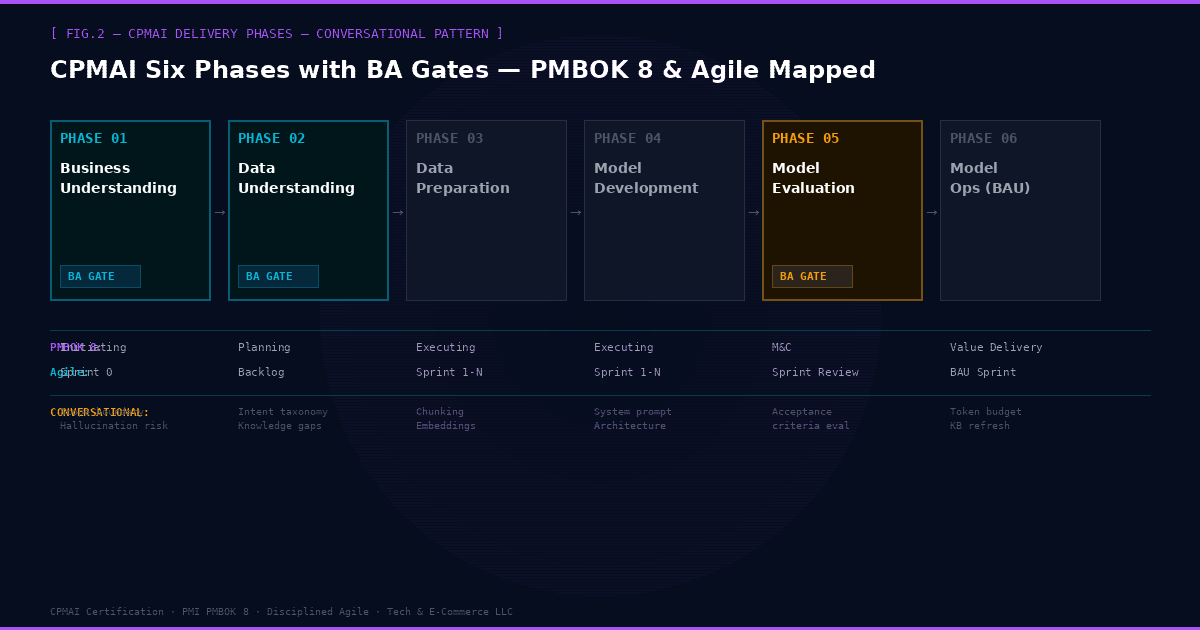Click the Value Delivery label
The width and height of the screenshot is (1200, 630).
(996, 348)
